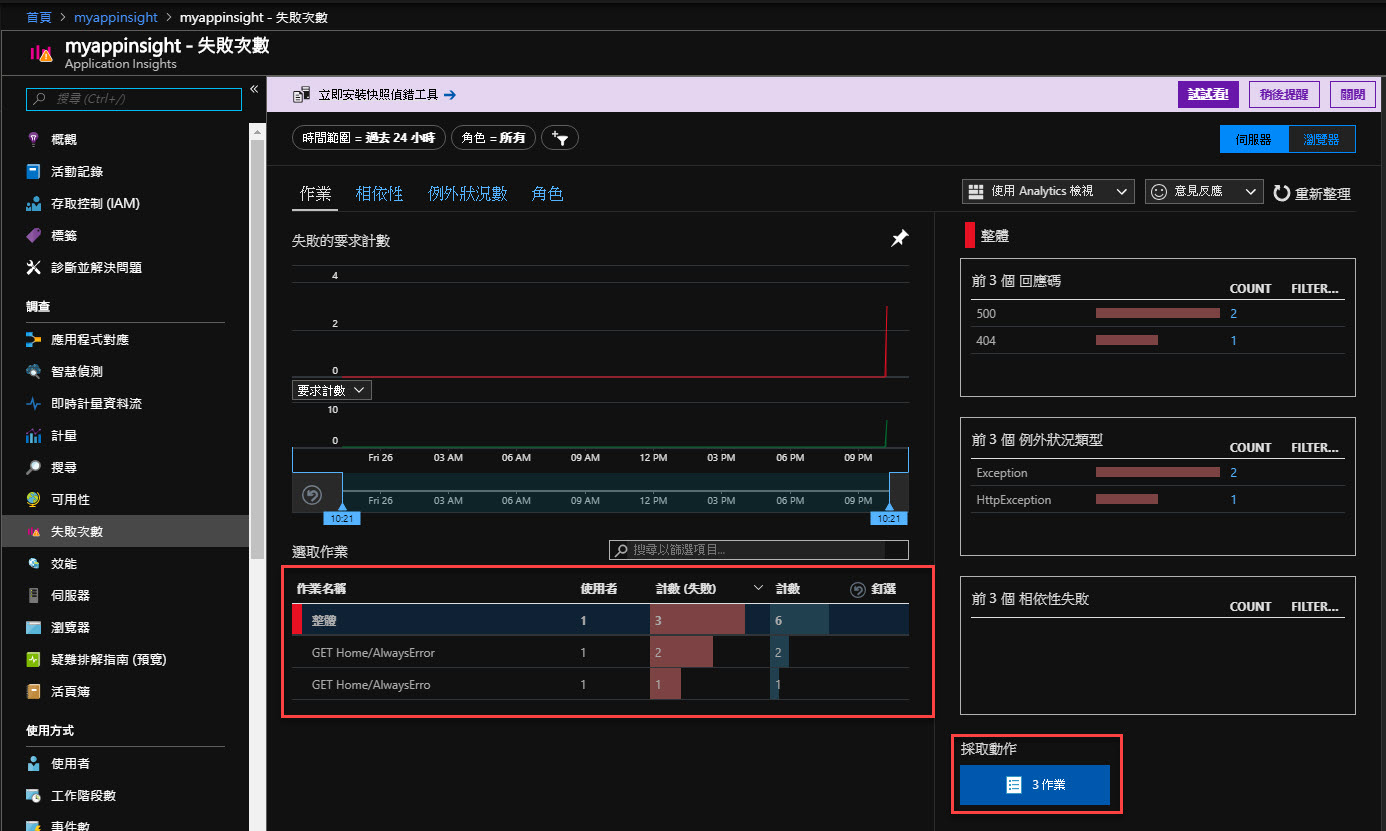Viewport: 1386px width, 831px height.
Task: Select the 作業 tab
Action: point(316,193)
